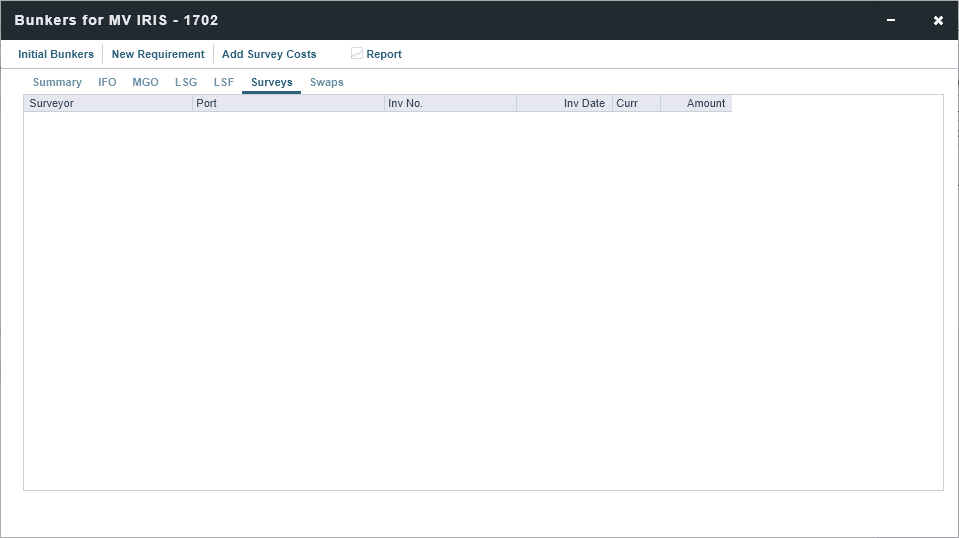Image resolution: width=959 pixels, height=538 pixels.
Task: Sort by Inv No. column
Action: click(450, 103)
